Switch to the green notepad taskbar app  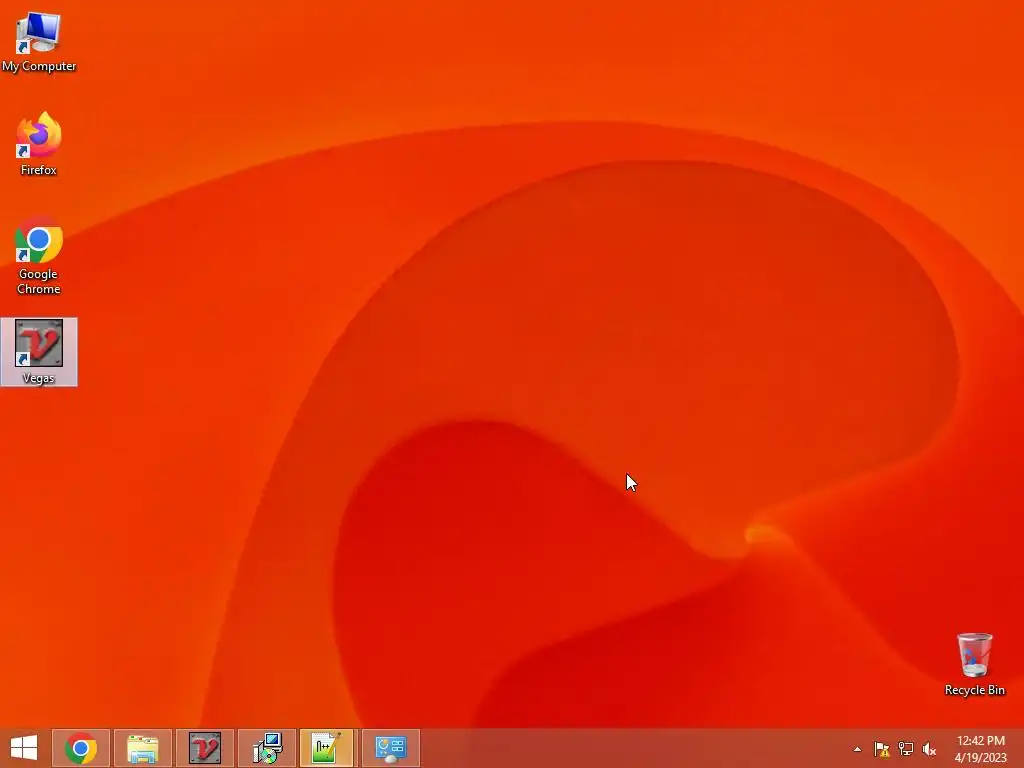[327, 748]
